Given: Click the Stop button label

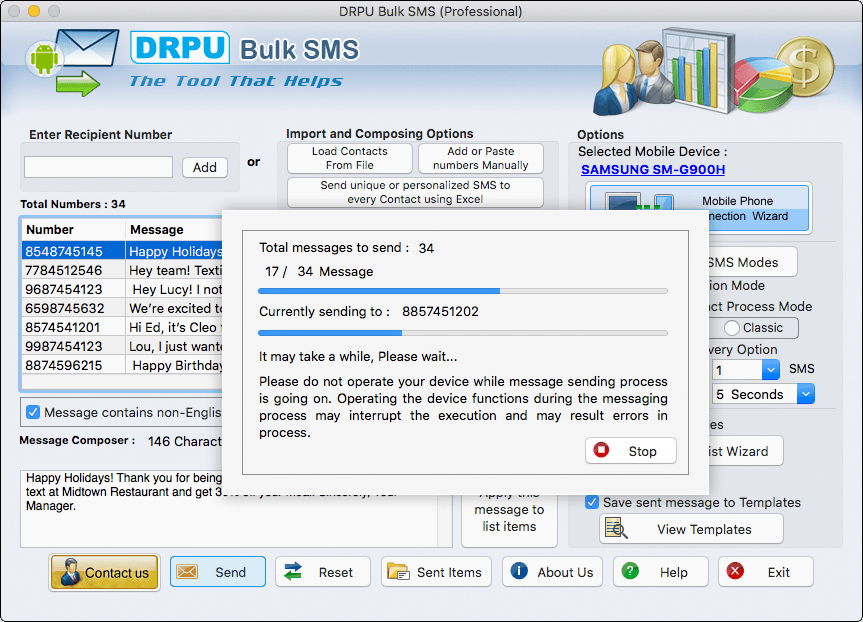Looking at the screenshot, I should 642,451.
